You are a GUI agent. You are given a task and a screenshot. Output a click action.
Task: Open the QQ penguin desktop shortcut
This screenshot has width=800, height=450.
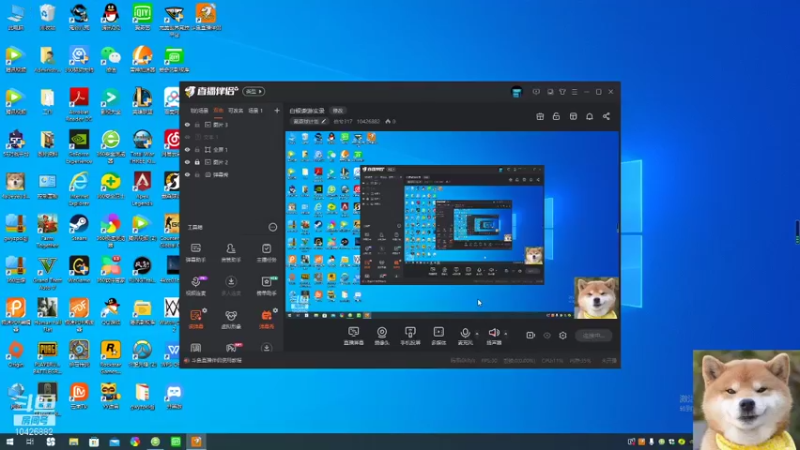pyautogui.click(x=111, y=17)
